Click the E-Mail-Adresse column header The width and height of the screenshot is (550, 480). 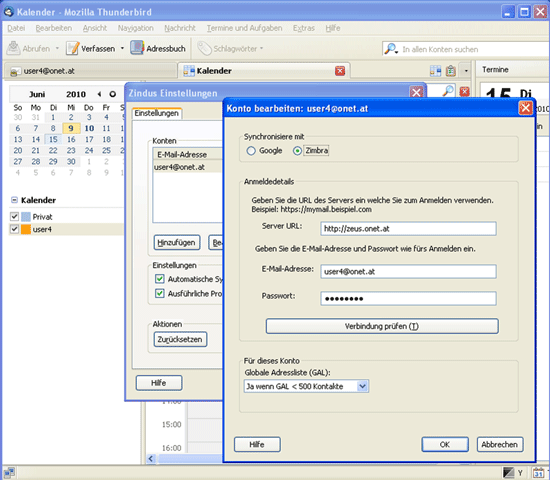point(188,154)
